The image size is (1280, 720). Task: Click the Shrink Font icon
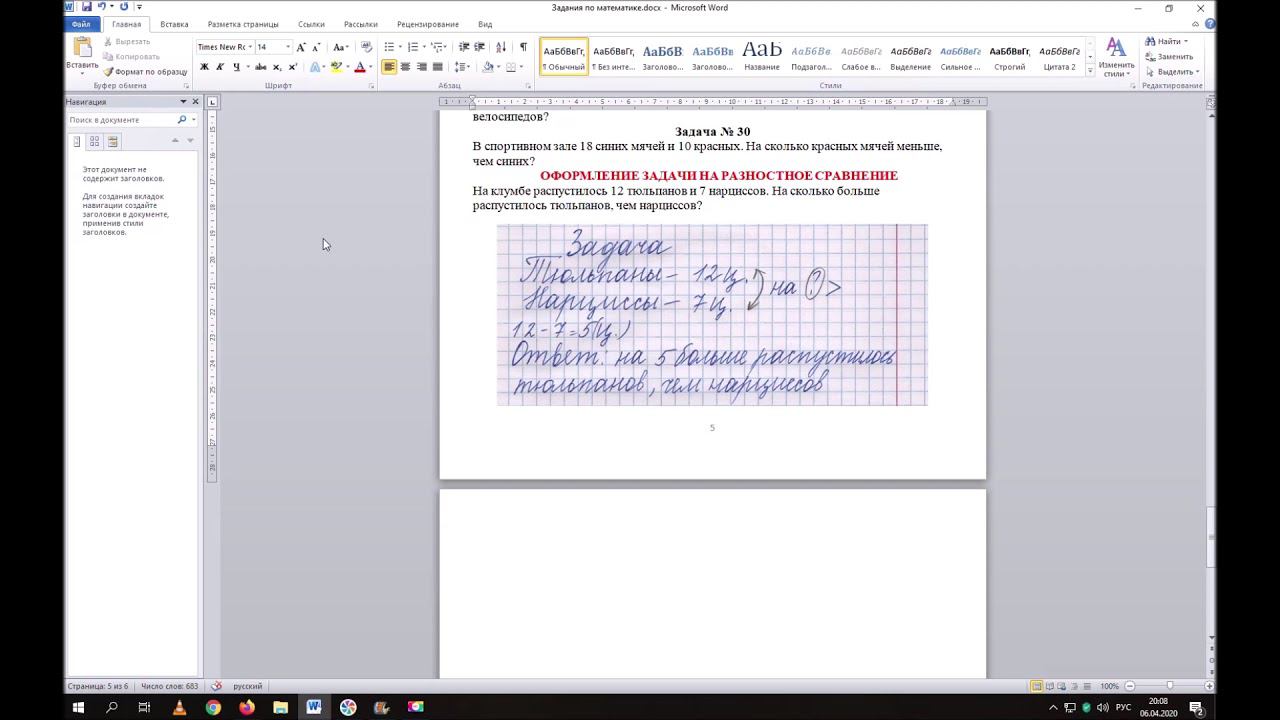(x=316, y=47)
